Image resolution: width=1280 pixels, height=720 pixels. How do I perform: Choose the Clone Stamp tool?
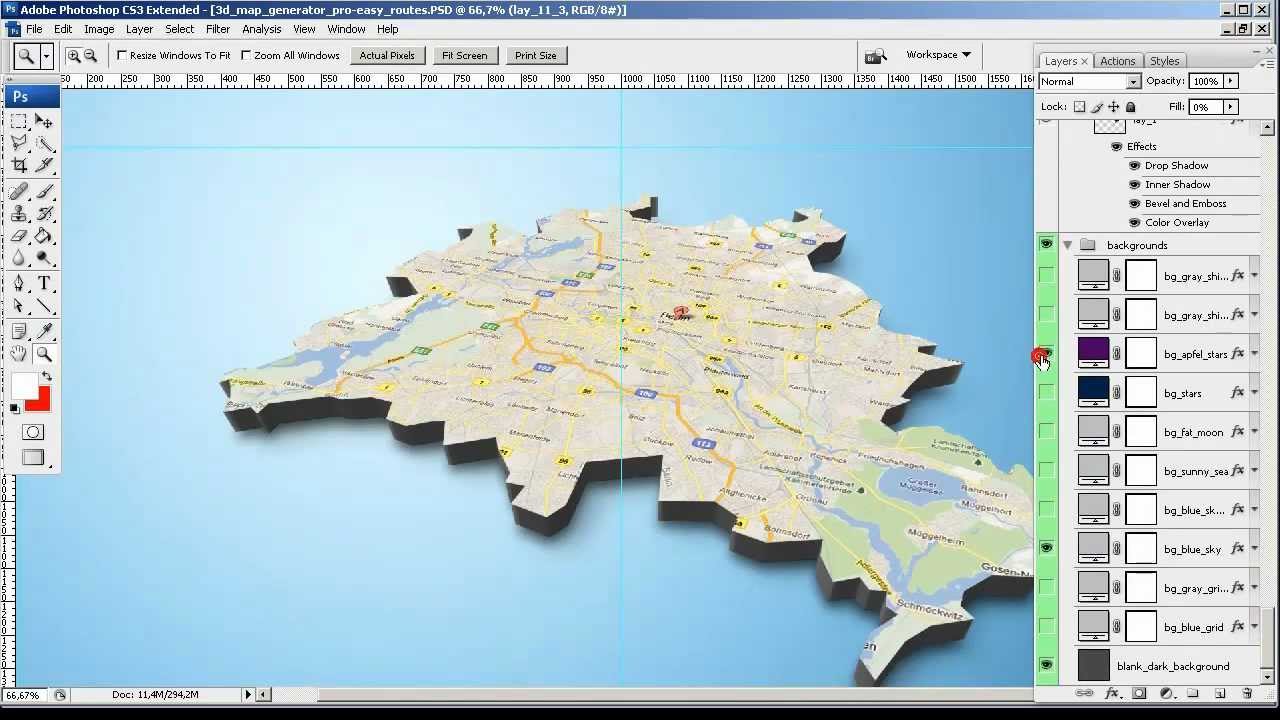coord(20,214)
